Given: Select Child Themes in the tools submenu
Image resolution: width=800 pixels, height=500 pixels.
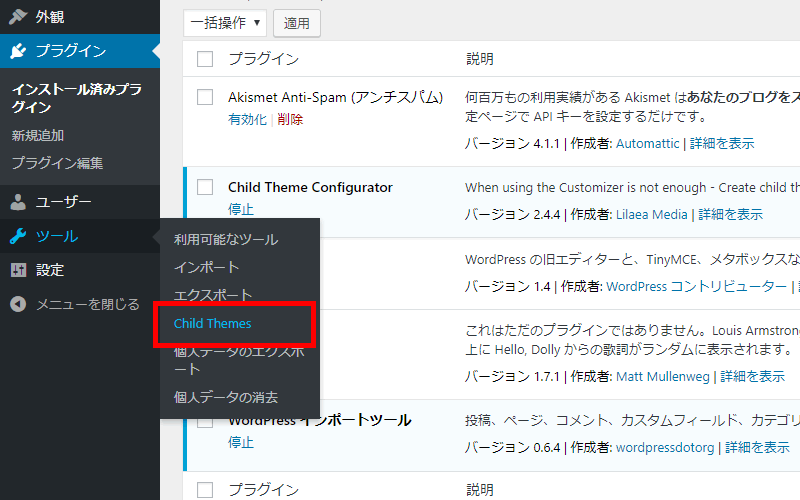Looking at the screenshot, I should click(212, 324).
